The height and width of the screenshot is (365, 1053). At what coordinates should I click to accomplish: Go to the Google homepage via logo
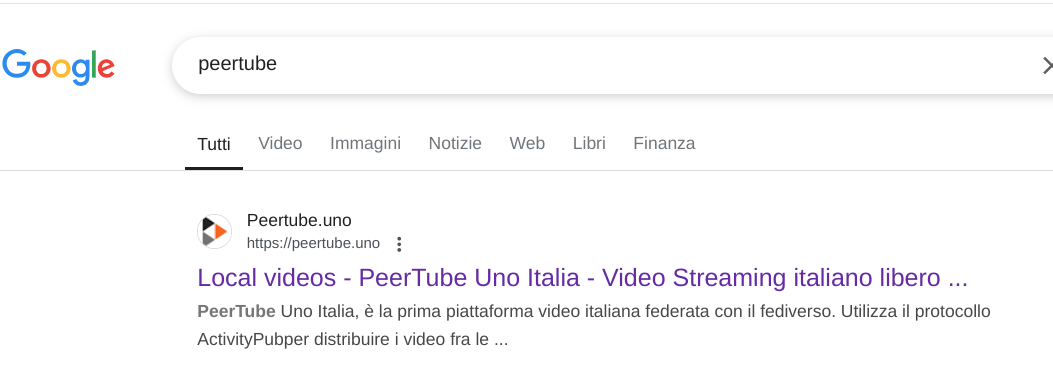[x=58, y=66]
